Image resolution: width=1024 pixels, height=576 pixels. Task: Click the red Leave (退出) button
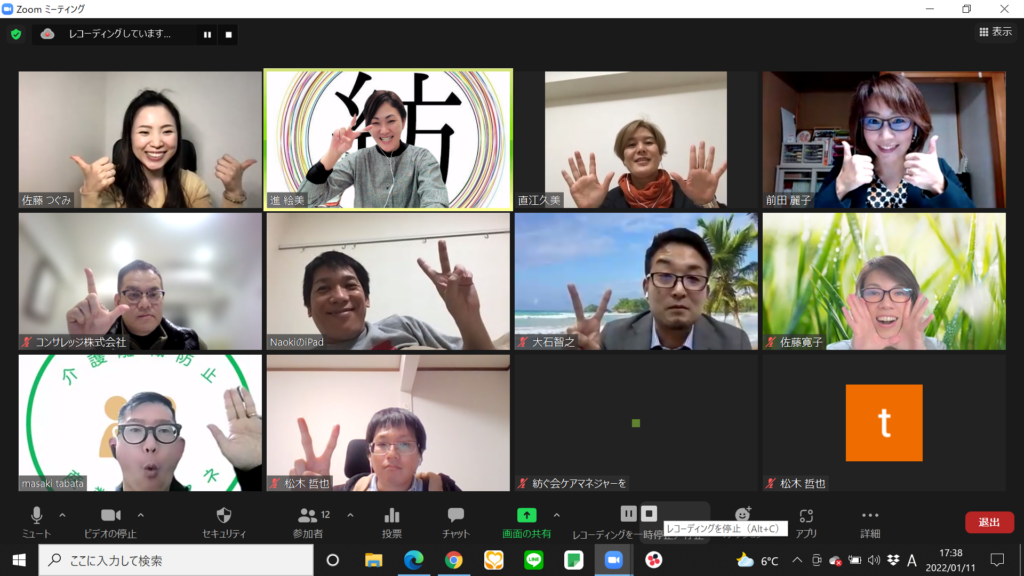pyautogui.click(x=989, y=522)
